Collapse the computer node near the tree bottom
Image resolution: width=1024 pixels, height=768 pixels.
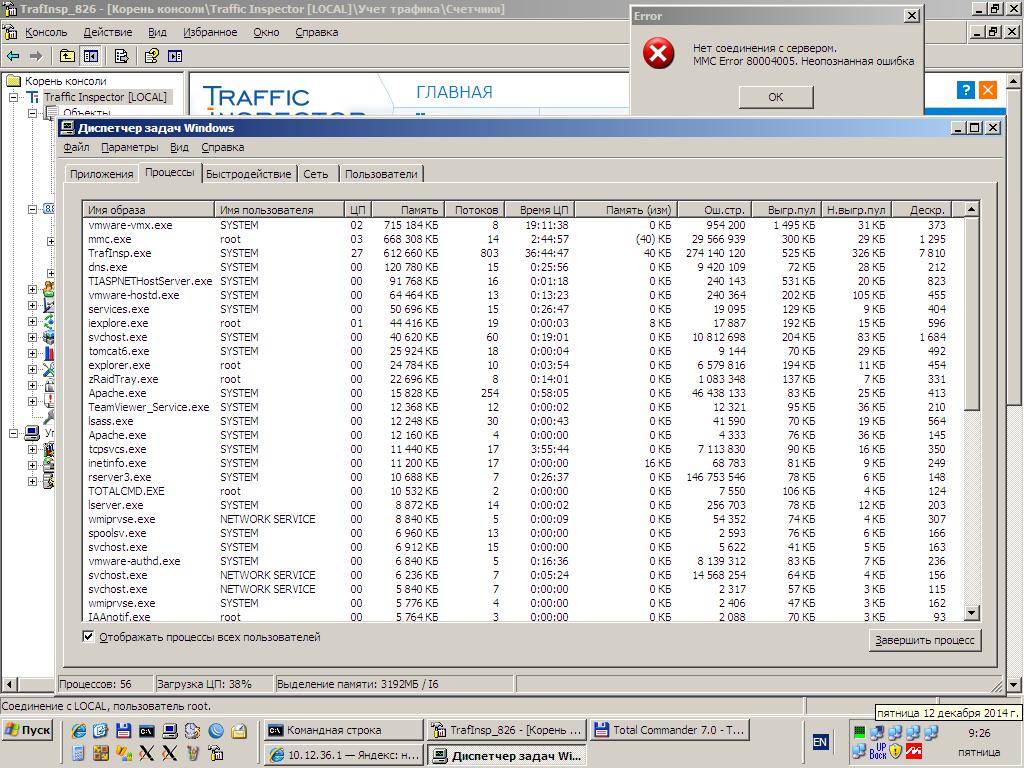[x=14, y=433]
